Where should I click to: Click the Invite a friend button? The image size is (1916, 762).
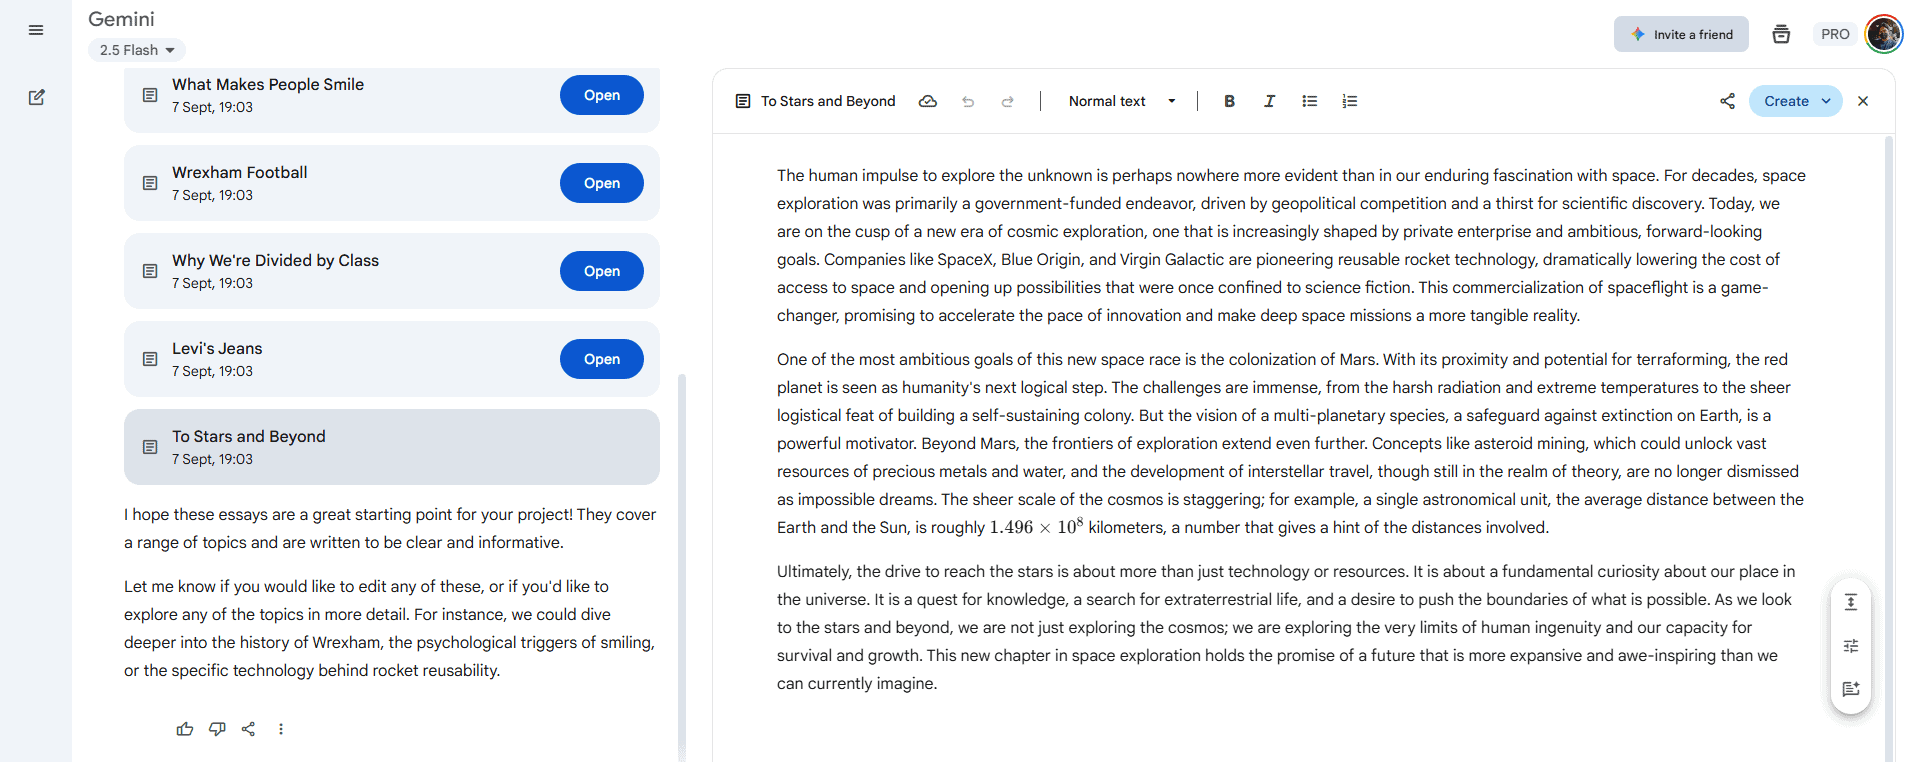pyautogui.click(x=1681, y=34)
